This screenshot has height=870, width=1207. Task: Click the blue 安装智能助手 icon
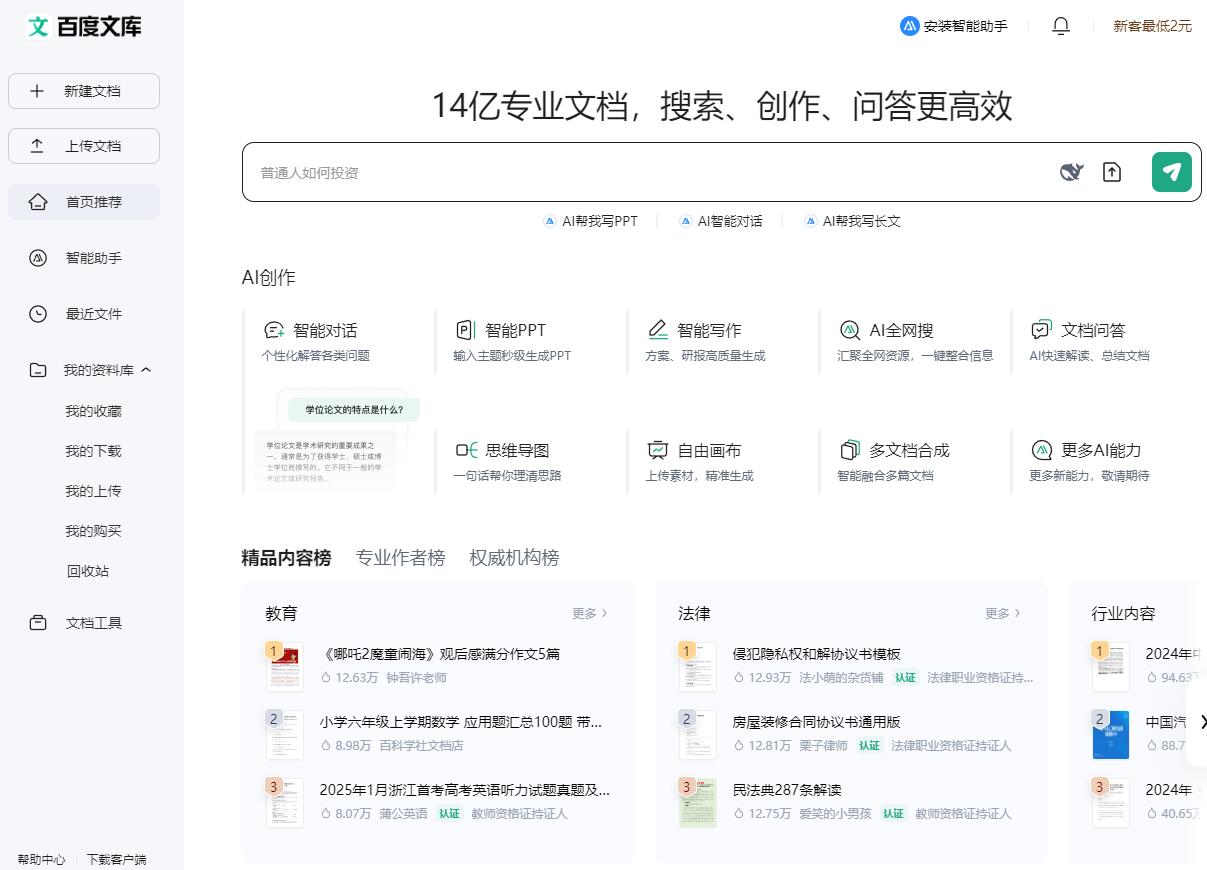pyautogui.click(x=909, y=26)
